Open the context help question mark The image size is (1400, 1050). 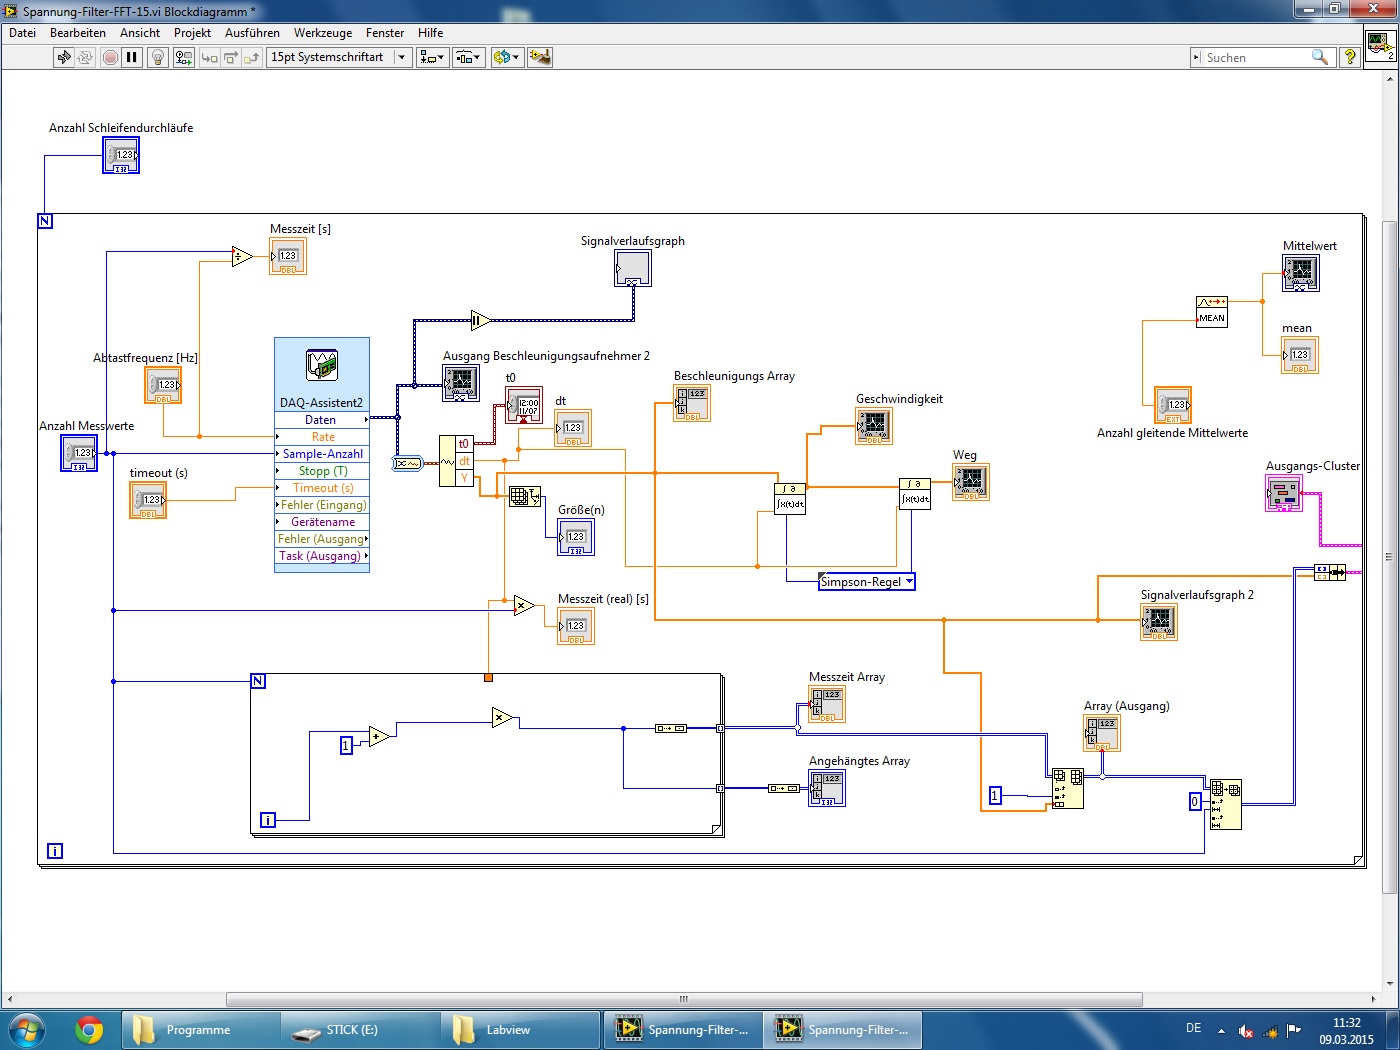1350,57
